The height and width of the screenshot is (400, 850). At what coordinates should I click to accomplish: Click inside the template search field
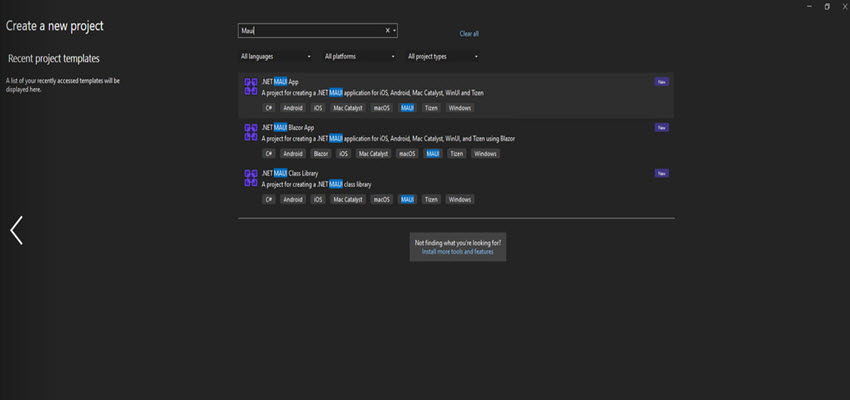310,31
